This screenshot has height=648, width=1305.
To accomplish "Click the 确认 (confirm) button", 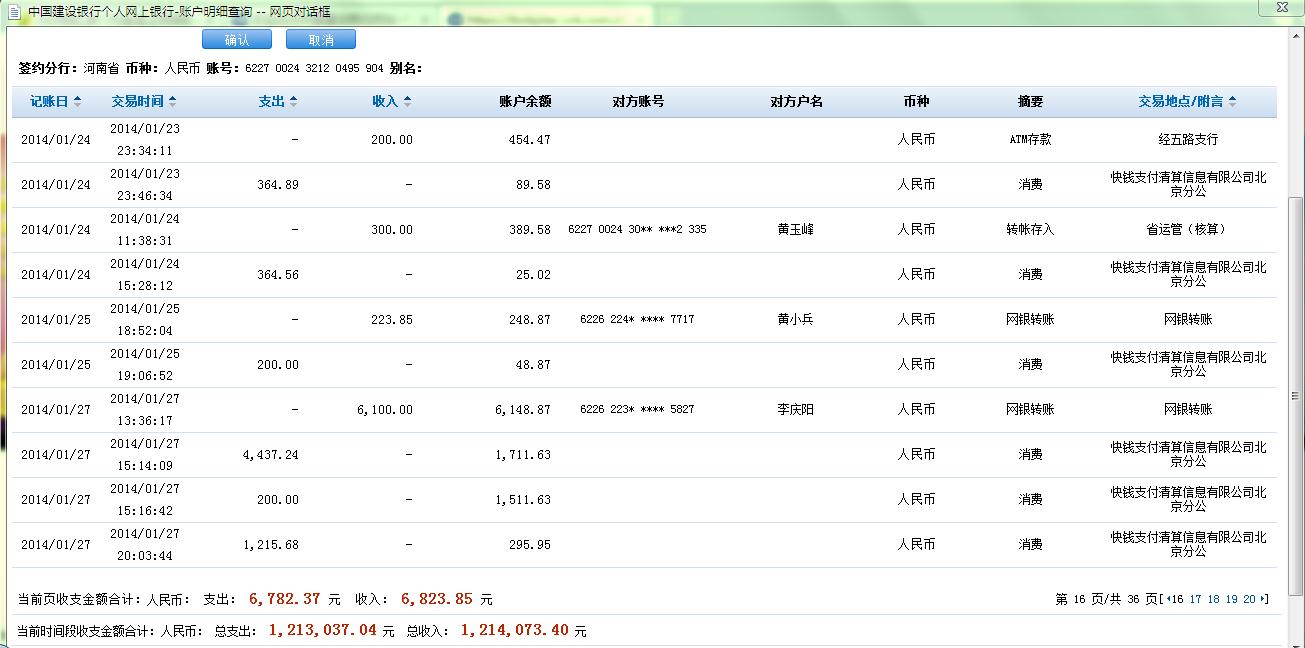I will click(236, 39).
